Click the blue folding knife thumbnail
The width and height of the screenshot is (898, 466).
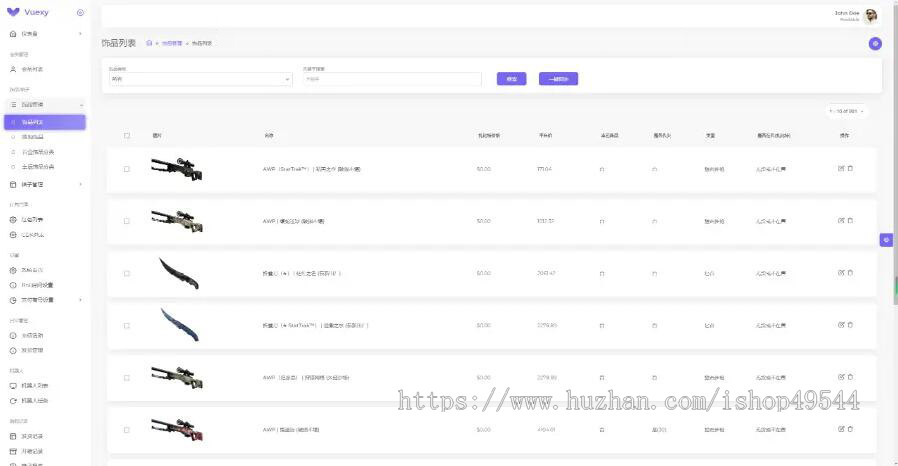pyautogui.click(x=180, y=325)
